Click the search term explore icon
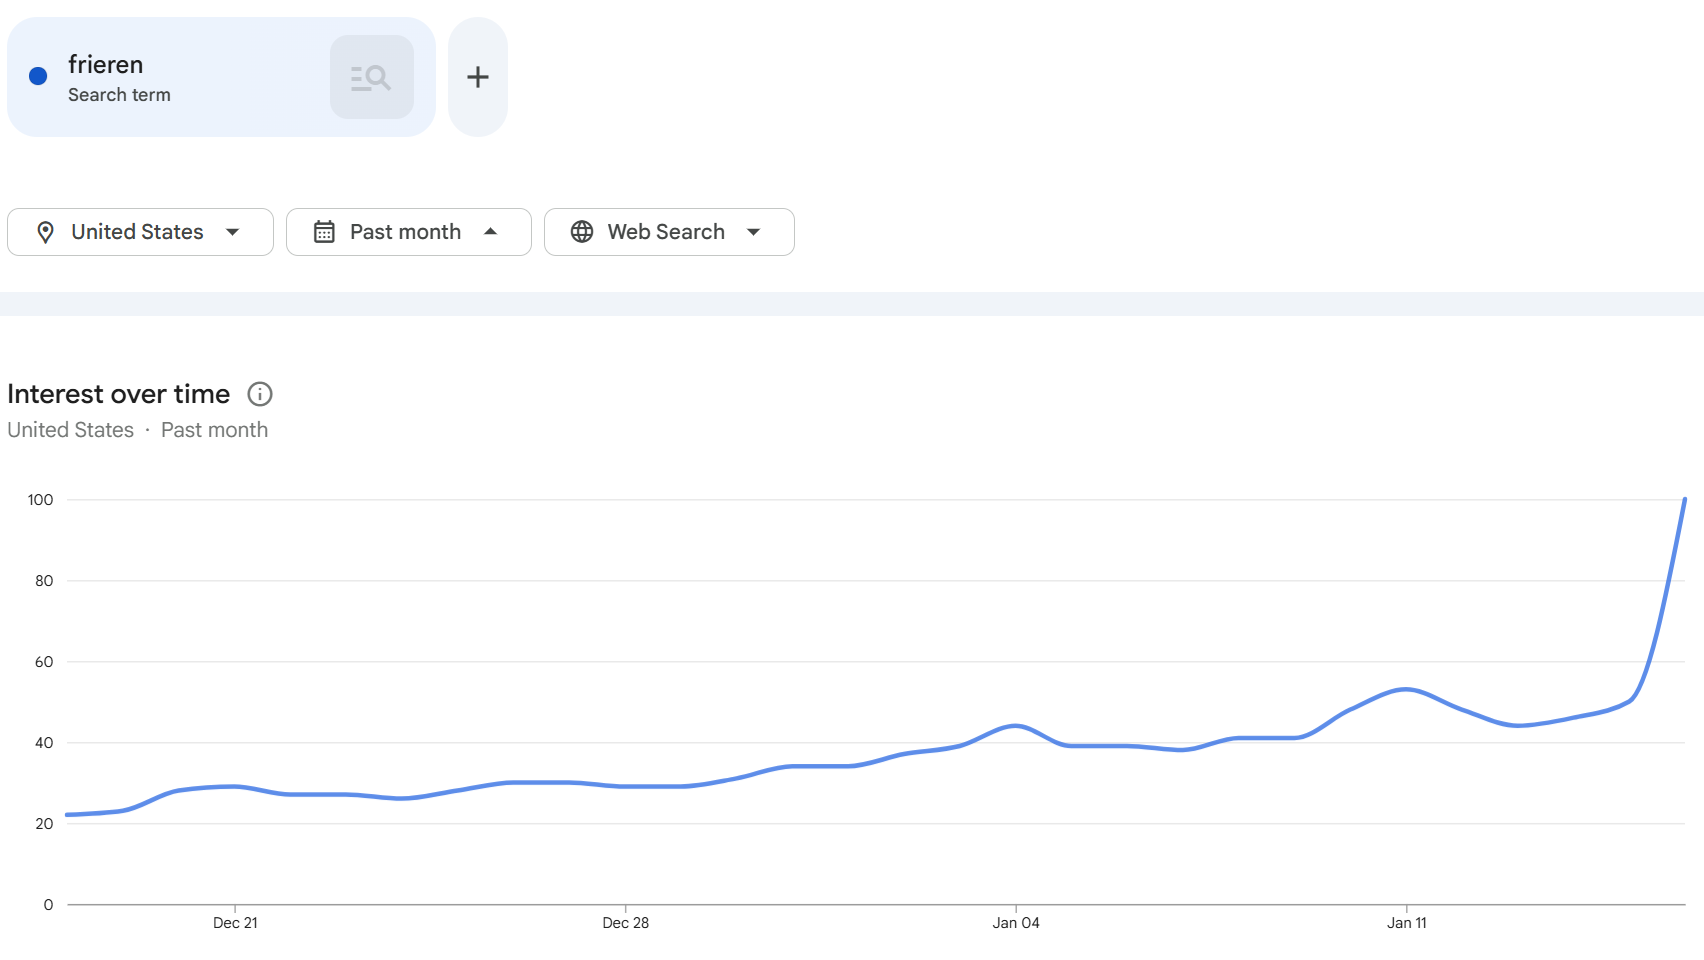The height and width of the screenshot is (960, 1704). [x=371, y=77]
